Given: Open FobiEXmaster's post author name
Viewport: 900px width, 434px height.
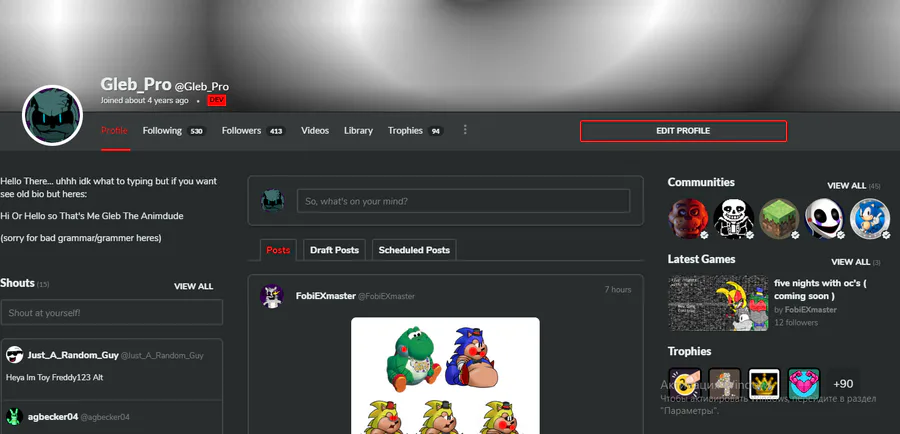Looking at the screenshot, I should coord(324,296).
